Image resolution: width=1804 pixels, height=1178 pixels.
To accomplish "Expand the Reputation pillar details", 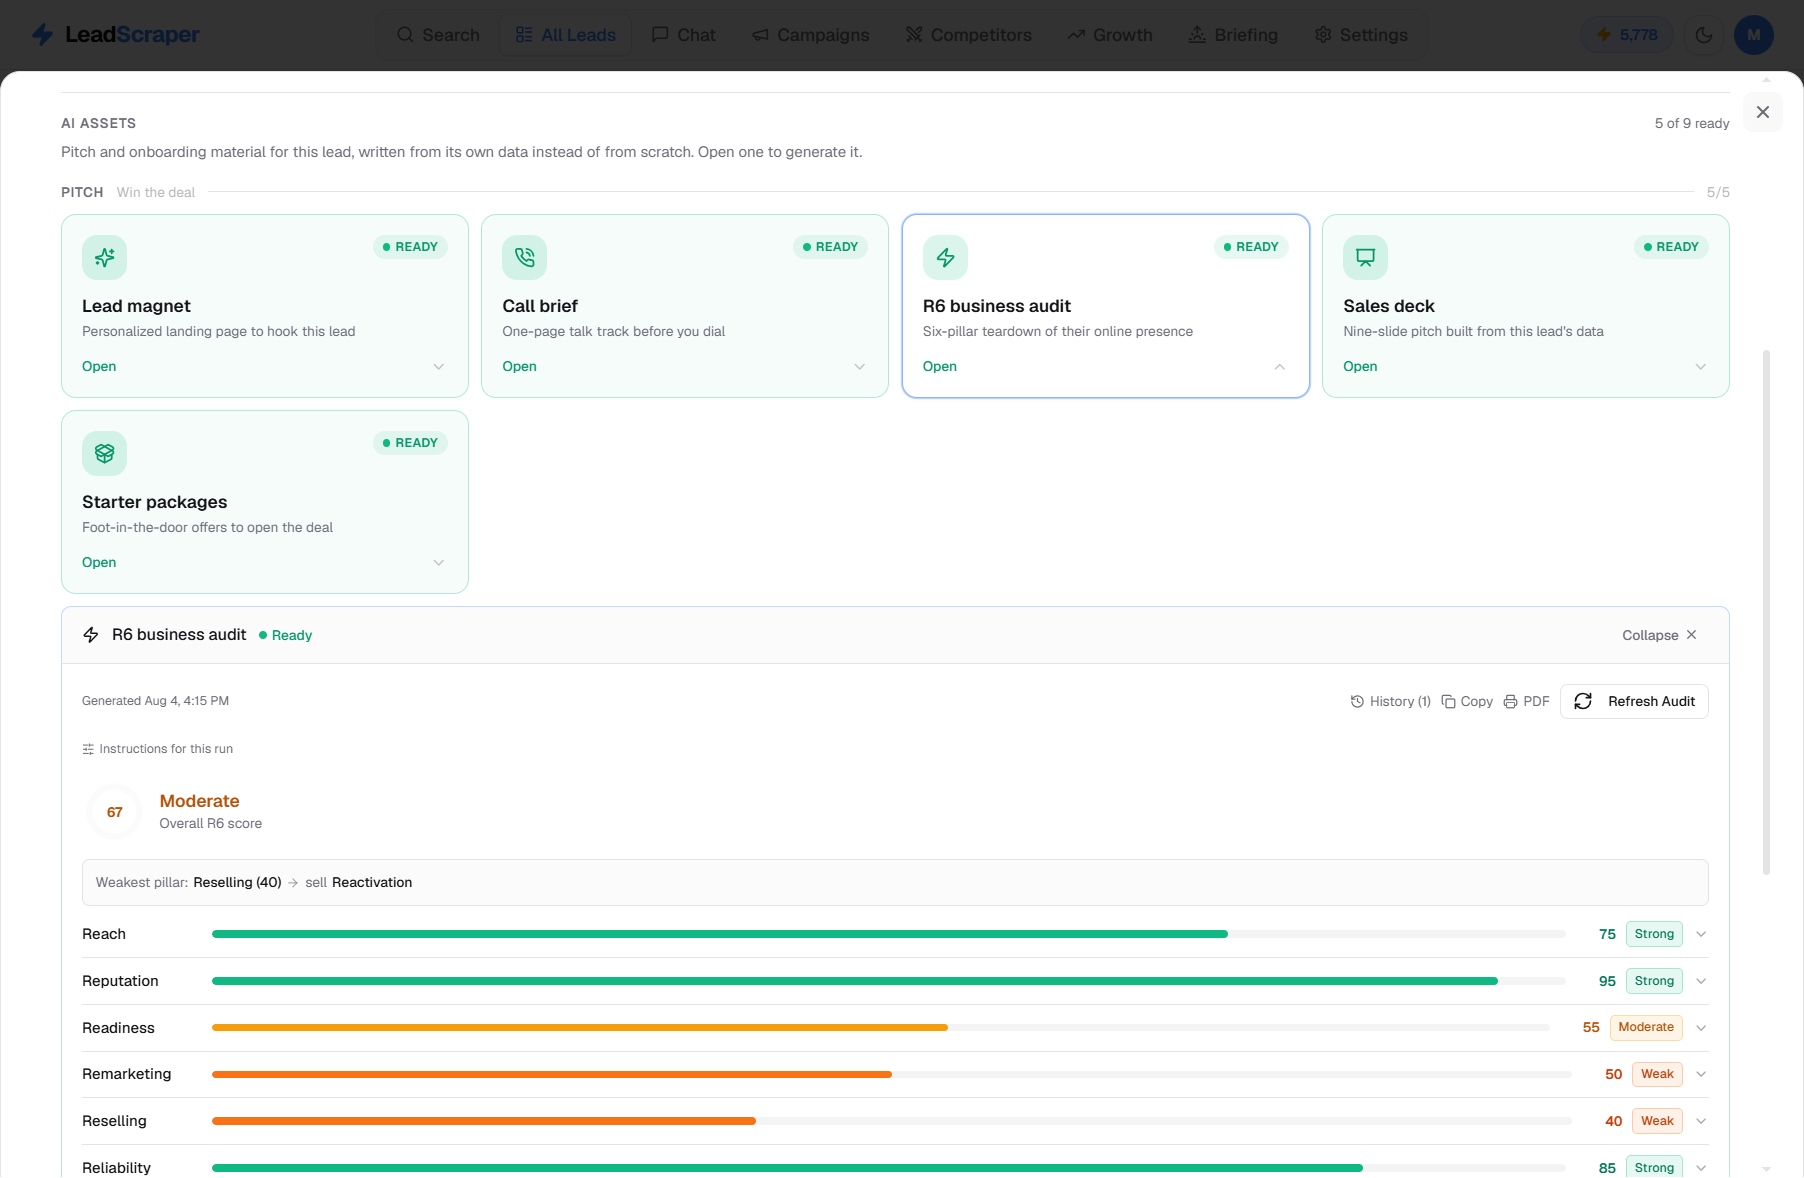I will [1701, 981].
